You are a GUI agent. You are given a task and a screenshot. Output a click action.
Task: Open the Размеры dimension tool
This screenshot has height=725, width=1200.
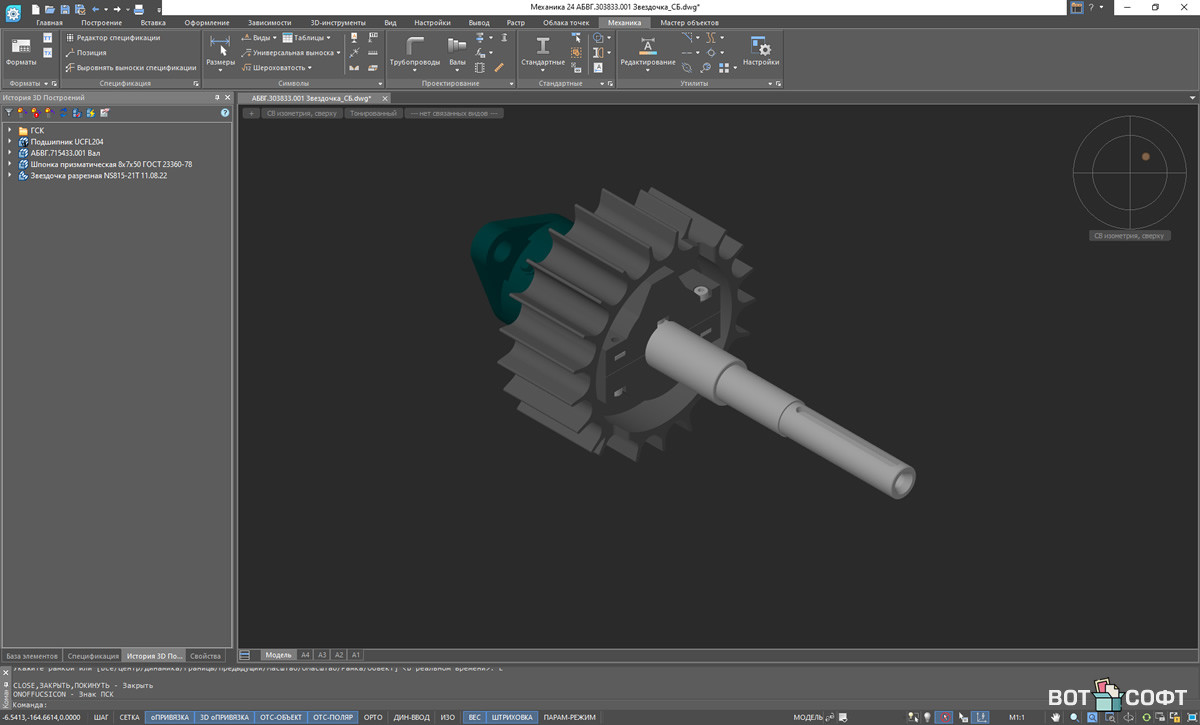(x=220, y=51)
